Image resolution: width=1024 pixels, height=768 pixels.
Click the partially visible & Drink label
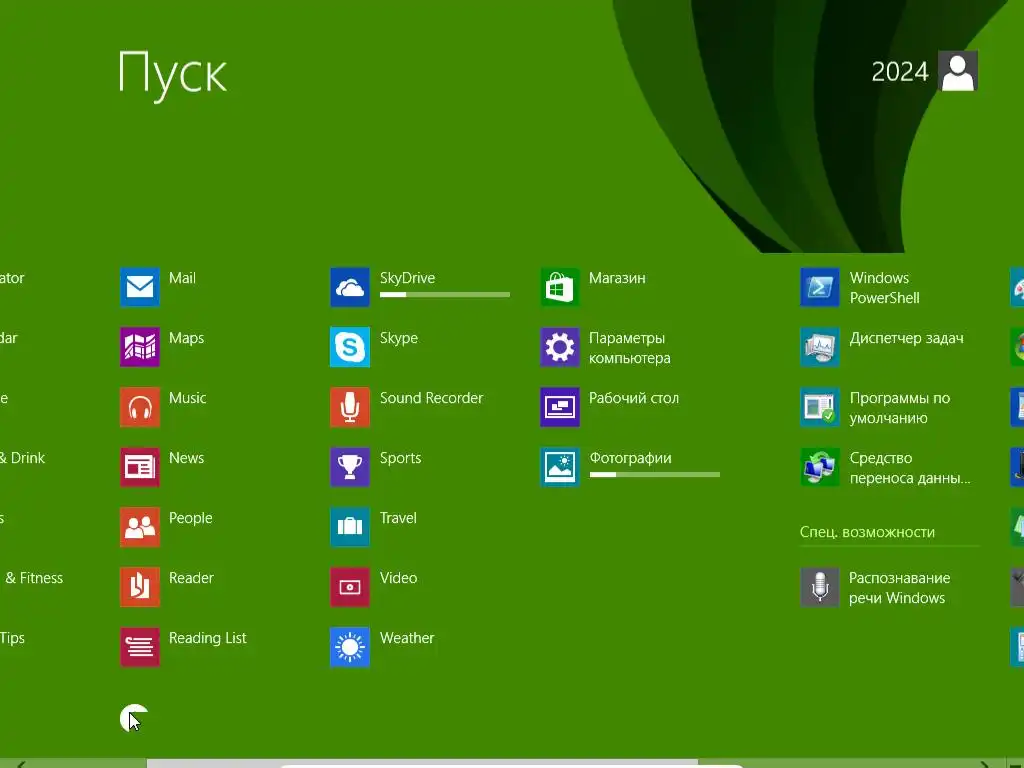click(x=22, y=458)
